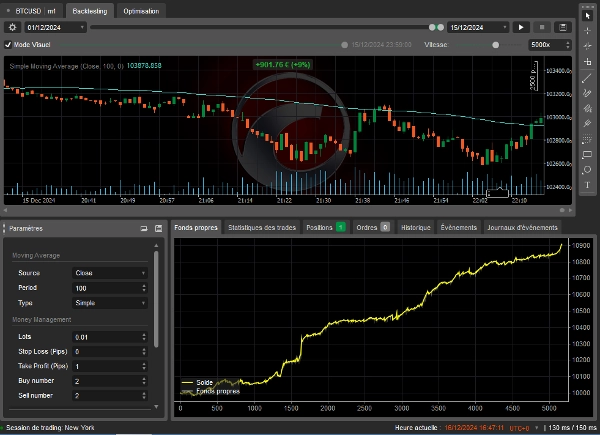This screenshot has height=435, width=600.
Task: Click the Take Profit (Pips) stepper arrows
Action: 144,367
